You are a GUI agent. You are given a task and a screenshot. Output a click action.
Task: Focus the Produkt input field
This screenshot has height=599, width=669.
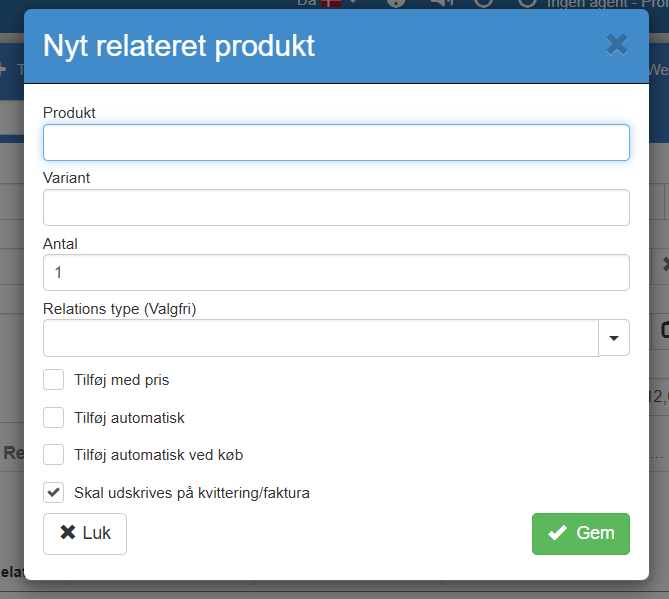[336, 142]
